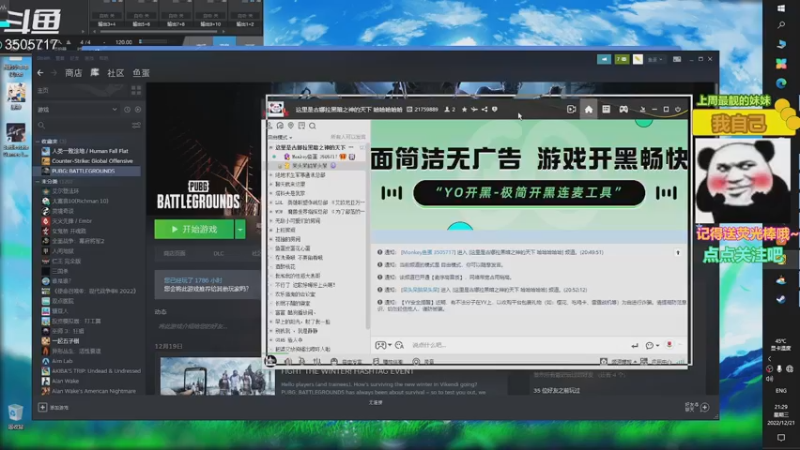Click the YY channel sidebar search icon
Screen dimensions: 800x450
312,126
